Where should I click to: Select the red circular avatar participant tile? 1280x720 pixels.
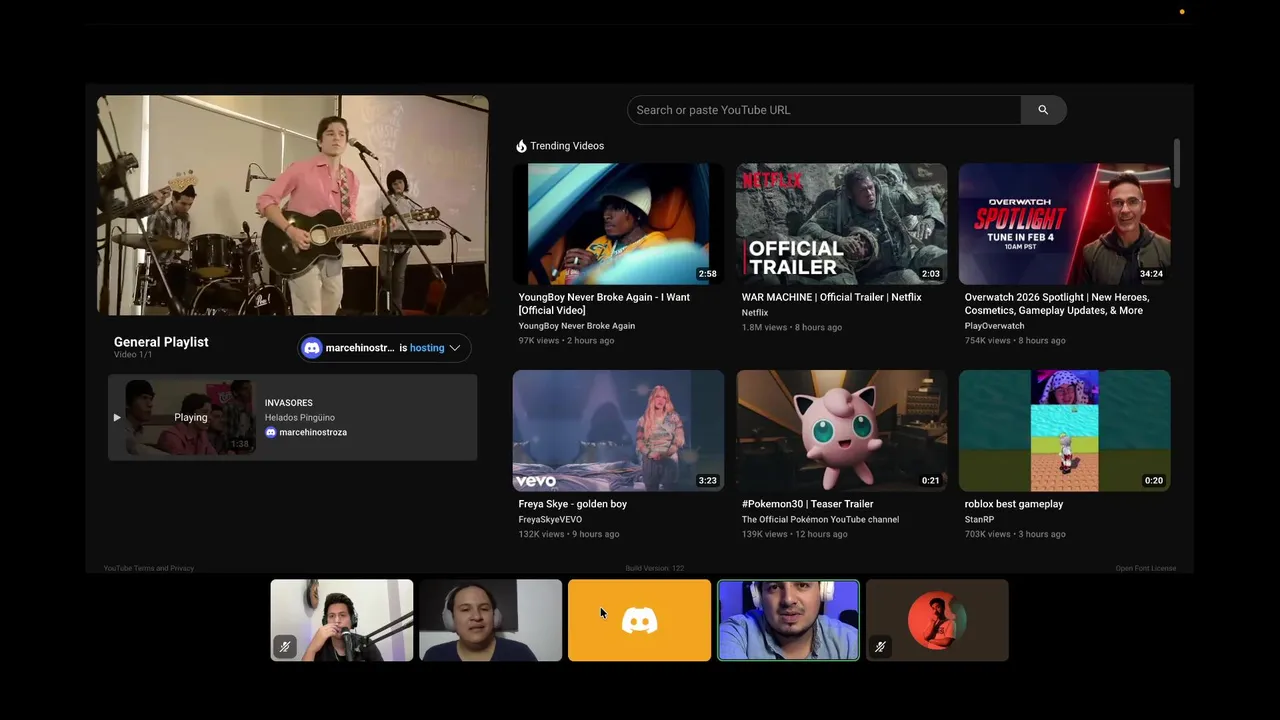[x=937, y=620]
